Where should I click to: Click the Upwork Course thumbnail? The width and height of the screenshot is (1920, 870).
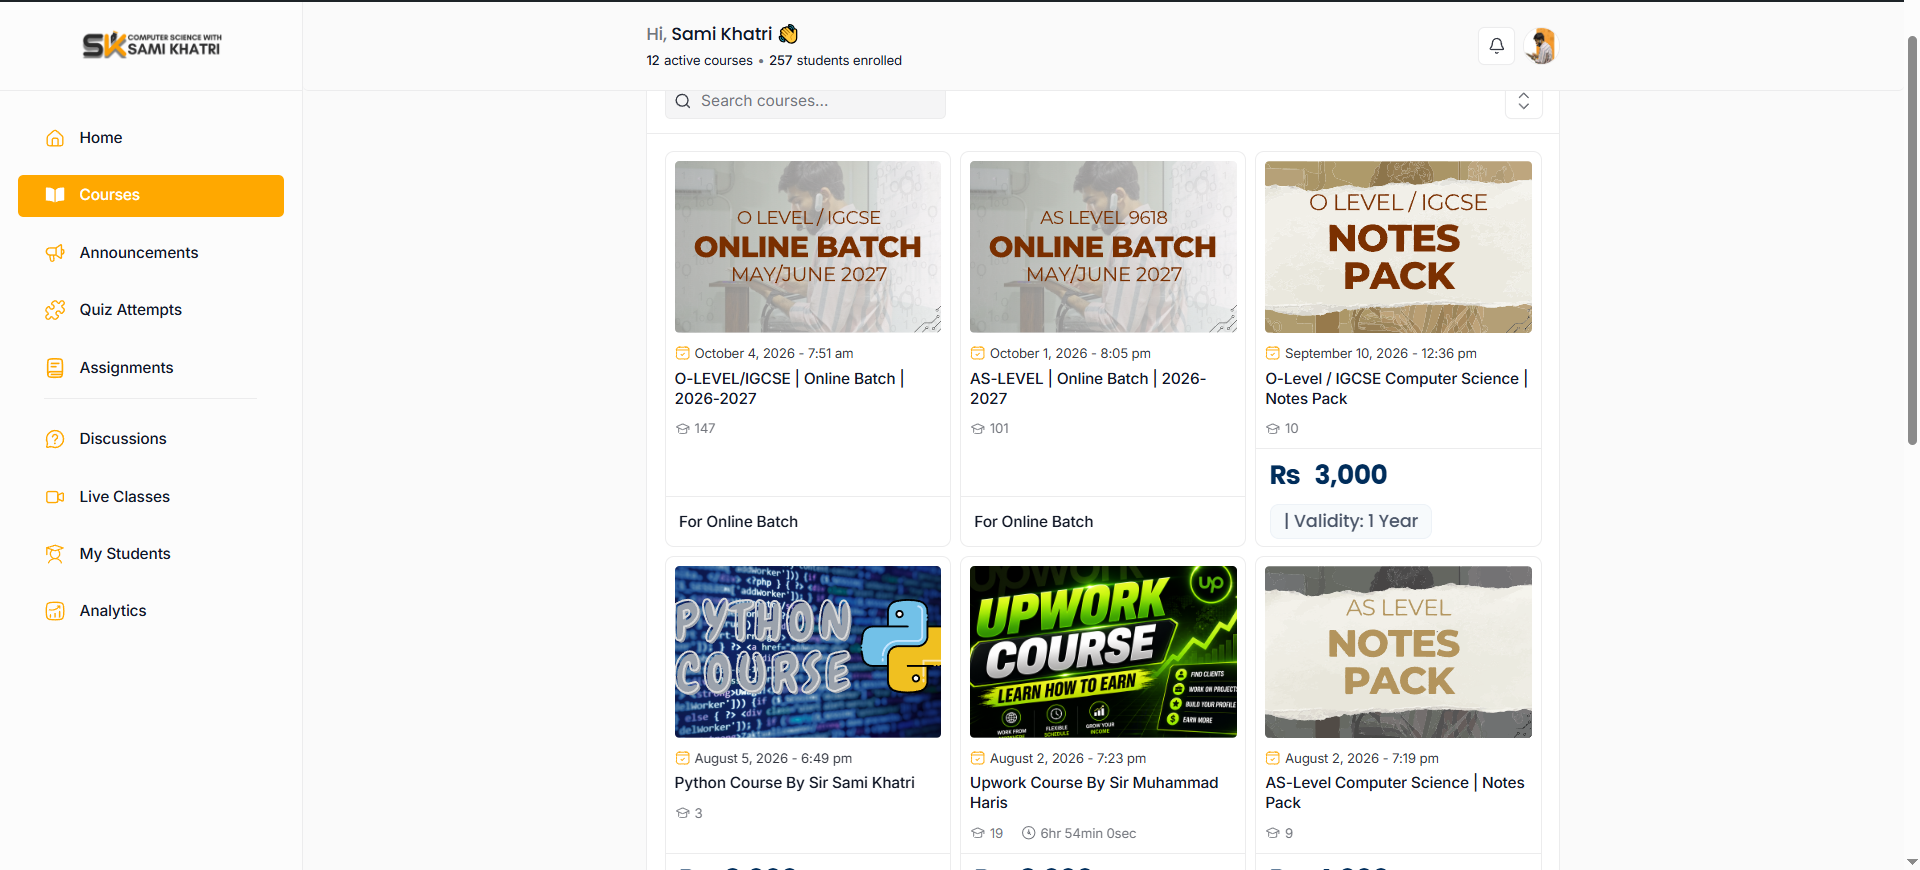1103,652
